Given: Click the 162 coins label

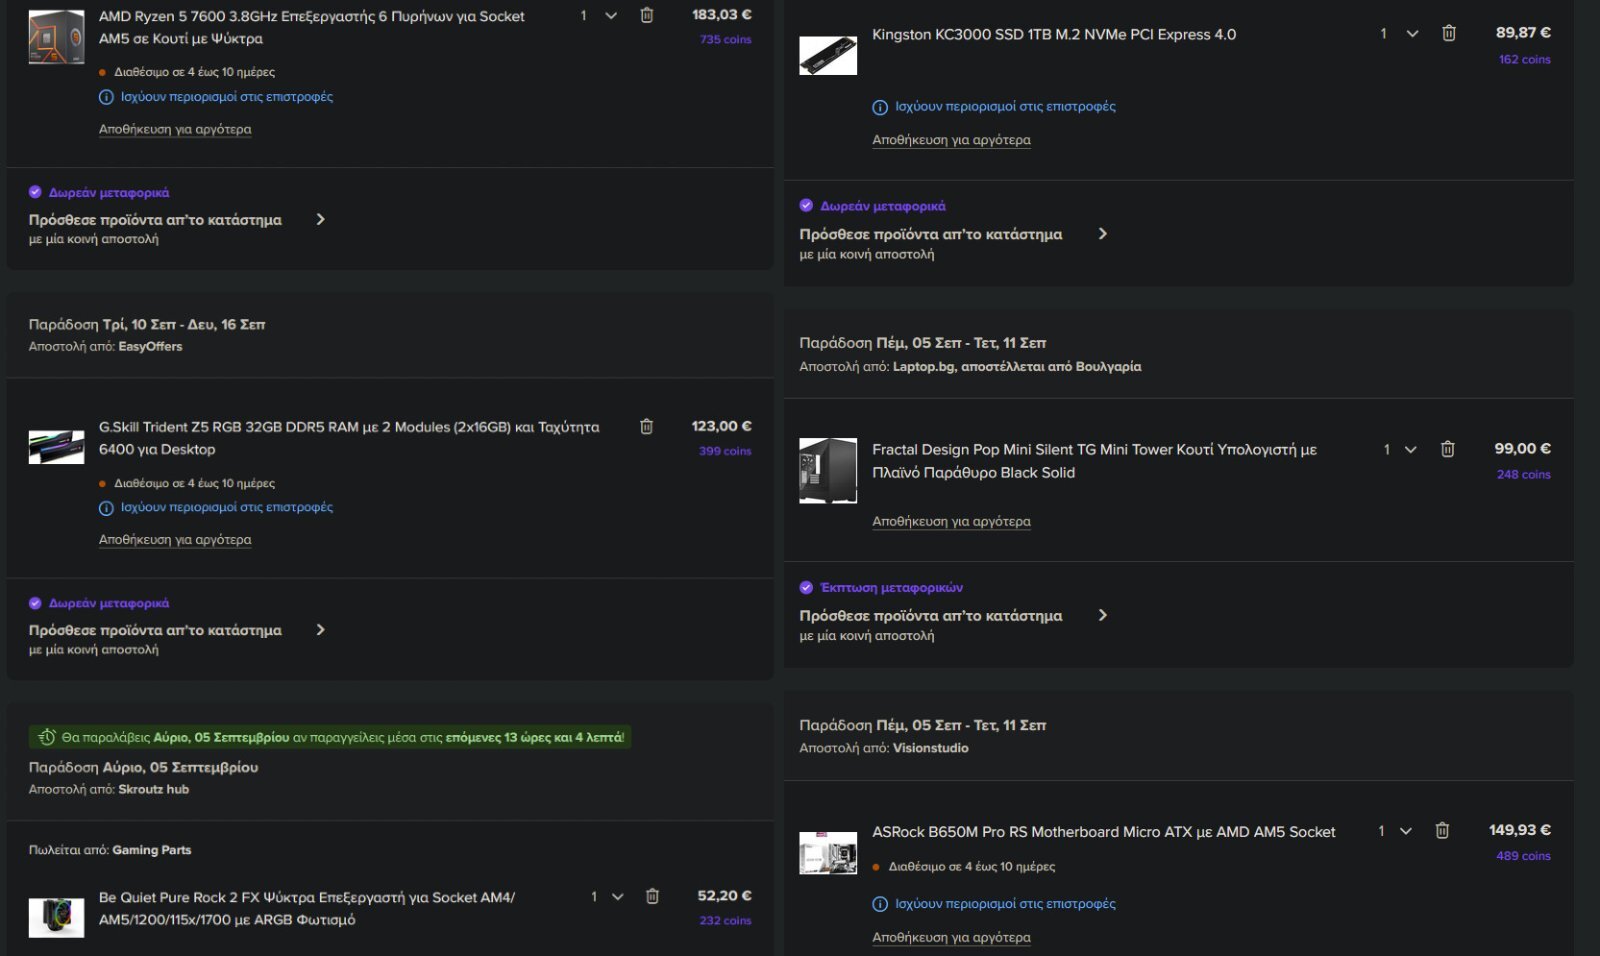Looking at the screenshot, I should click(1524, 60).
